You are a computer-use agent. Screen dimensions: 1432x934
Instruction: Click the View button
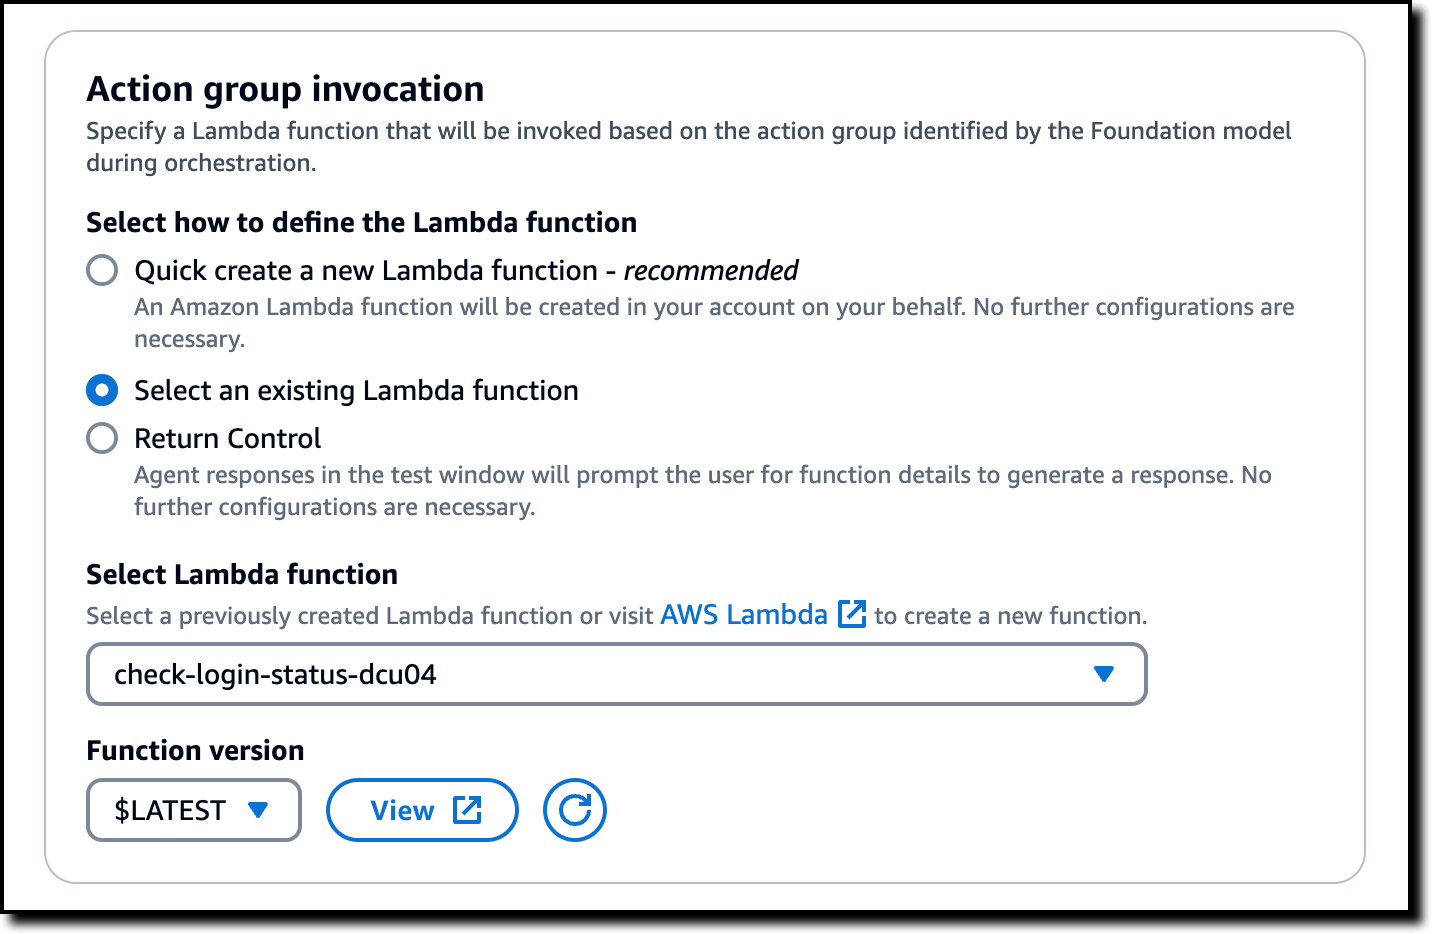point(422,810)
